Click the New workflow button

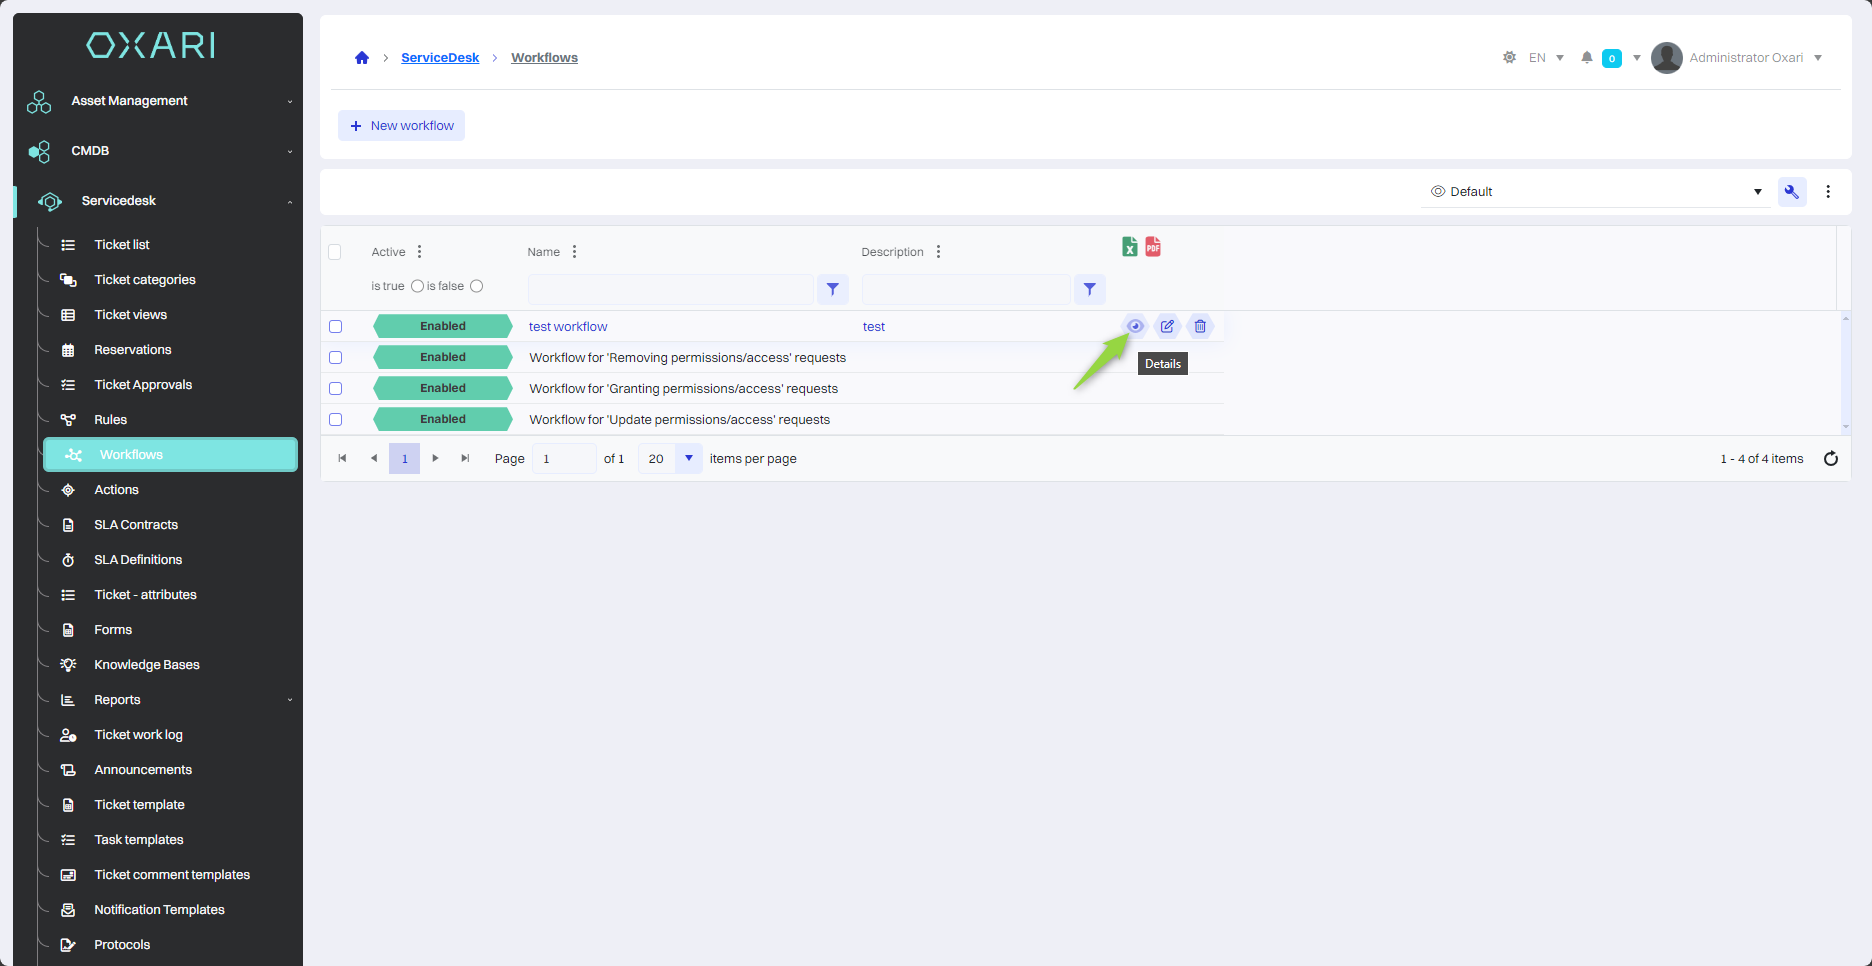click(x=401, y=126)
